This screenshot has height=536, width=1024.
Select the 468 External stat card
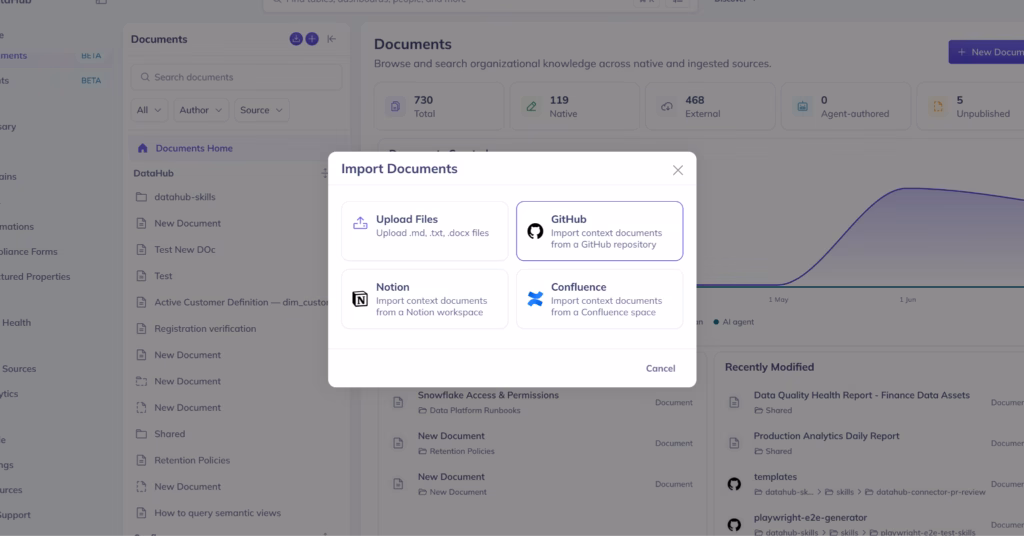pos(711,106)
